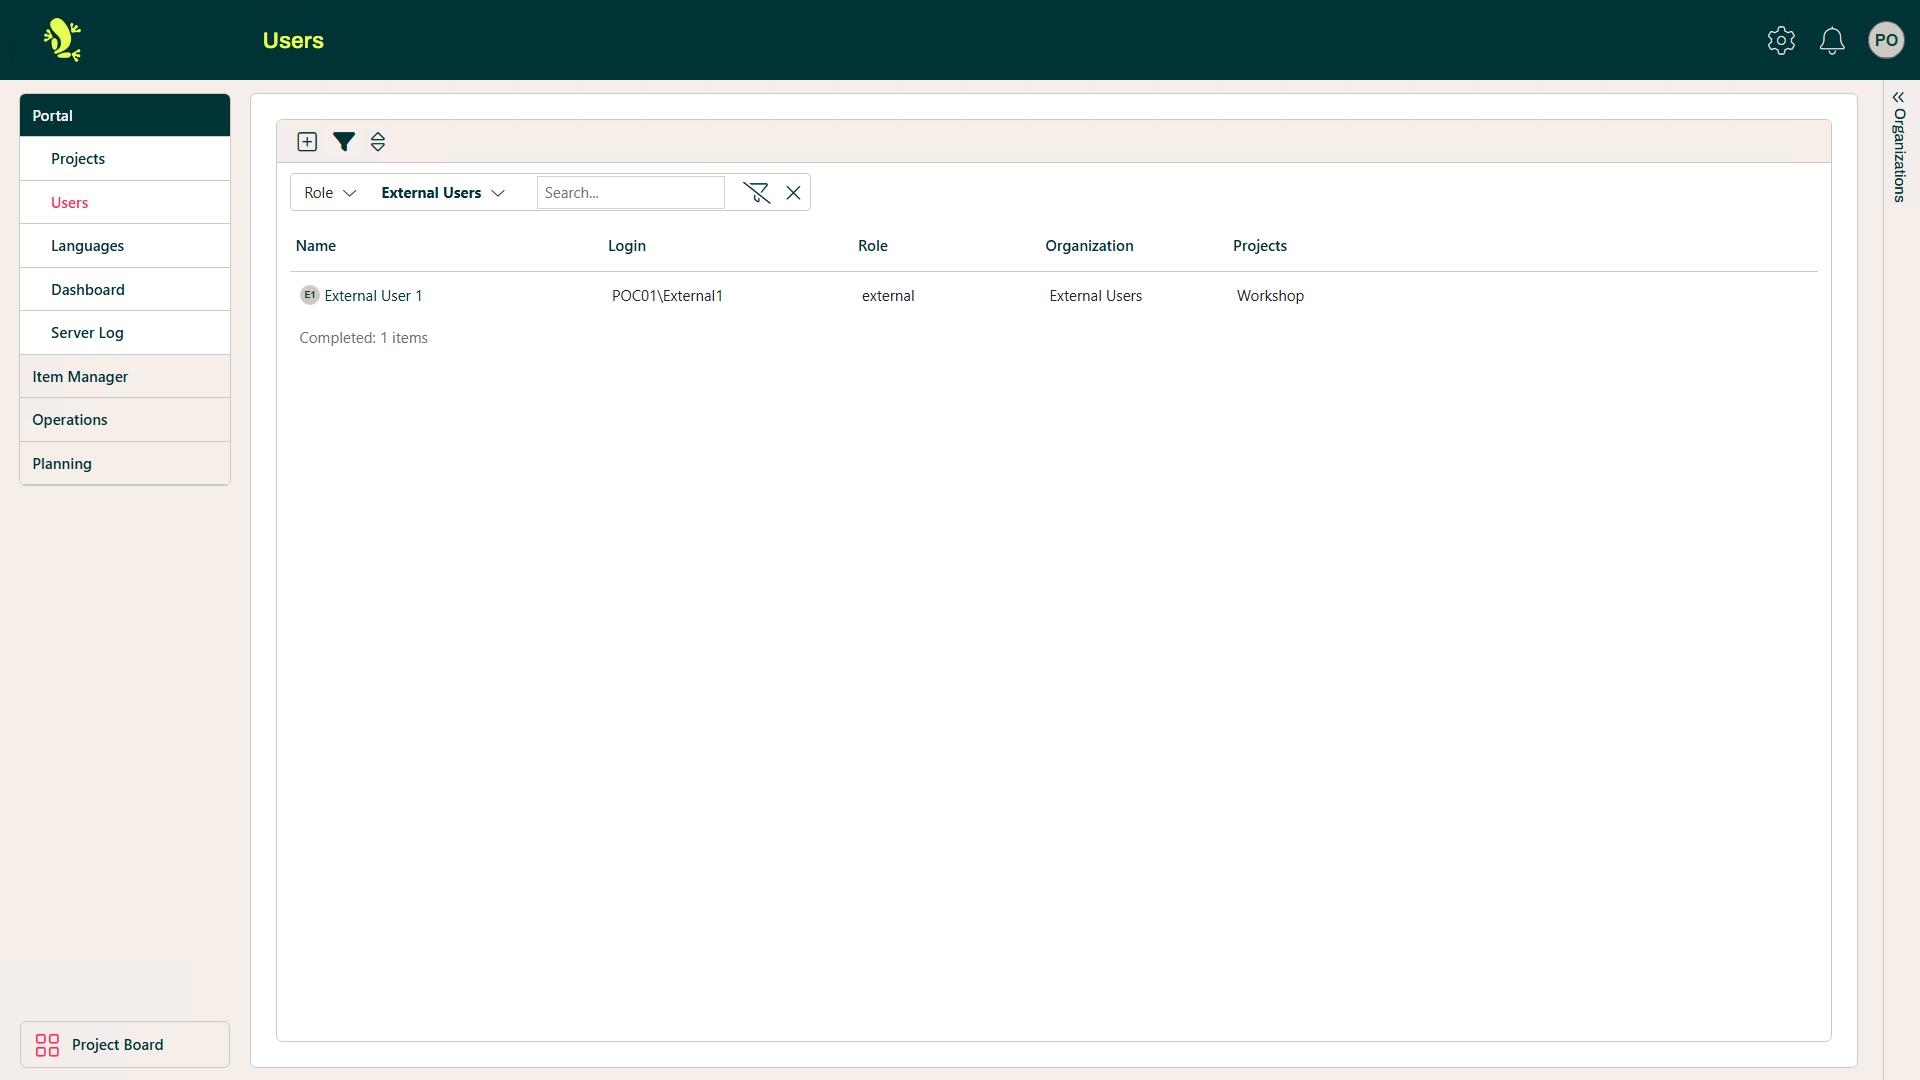Expand the Planning section
This screenshot has height=1080, width=1920.
pyautogui.click(x=62, y=464)
